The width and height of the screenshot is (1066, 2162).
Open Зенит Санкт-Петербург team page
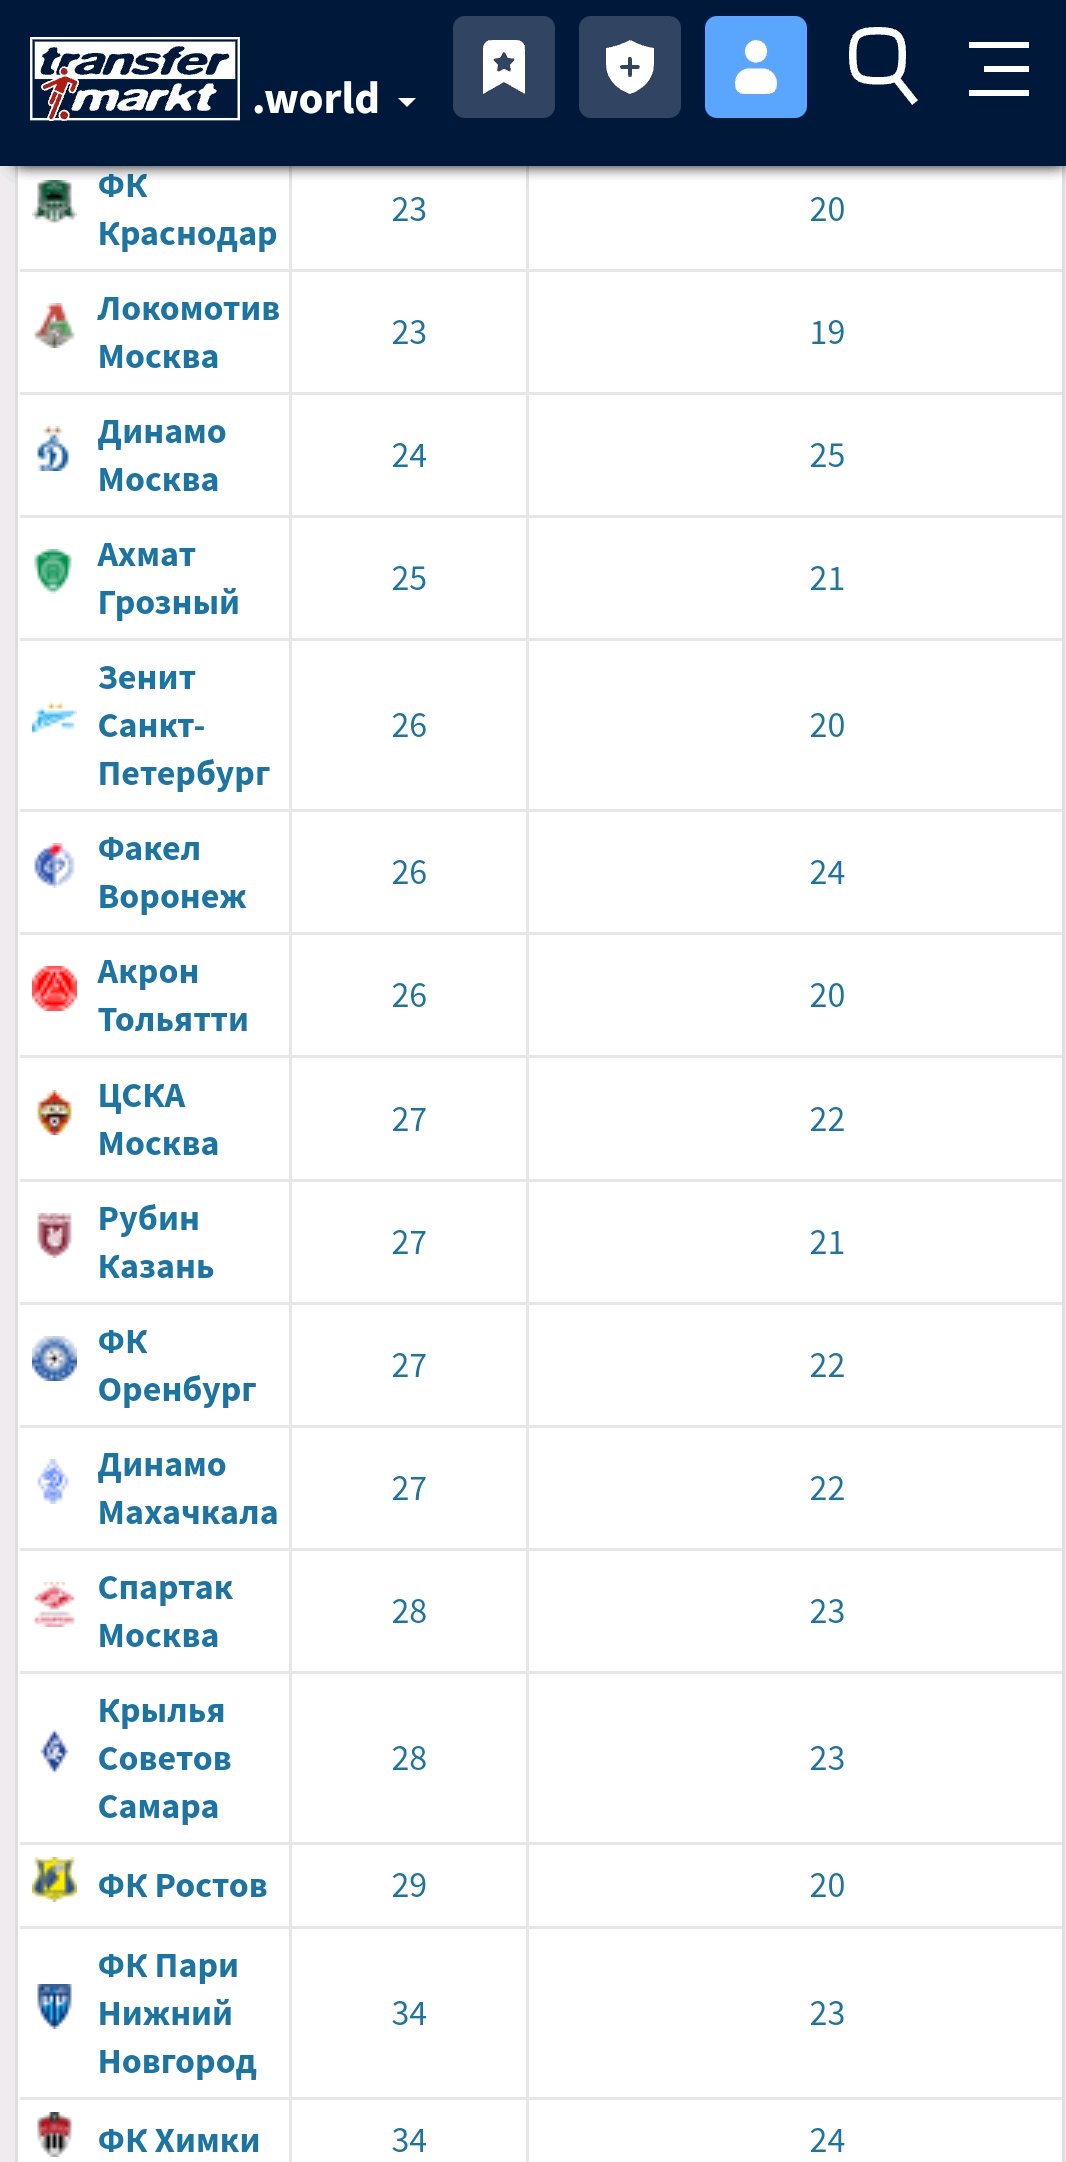(x=184, y=726)
